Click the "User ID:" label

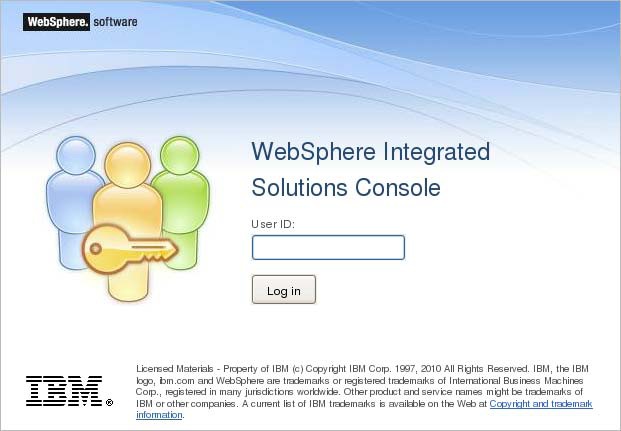click(x=273, y=224)
